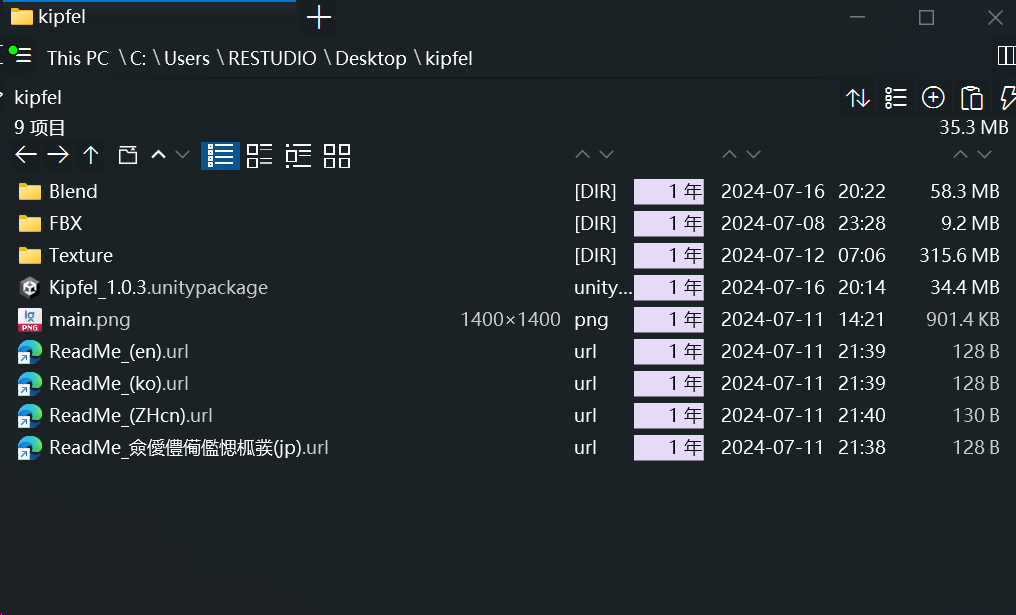This screenshot has width=1016, height=615.
Task: Click the checklist select icon in toolbar
Action: click(x=896, y=98)
